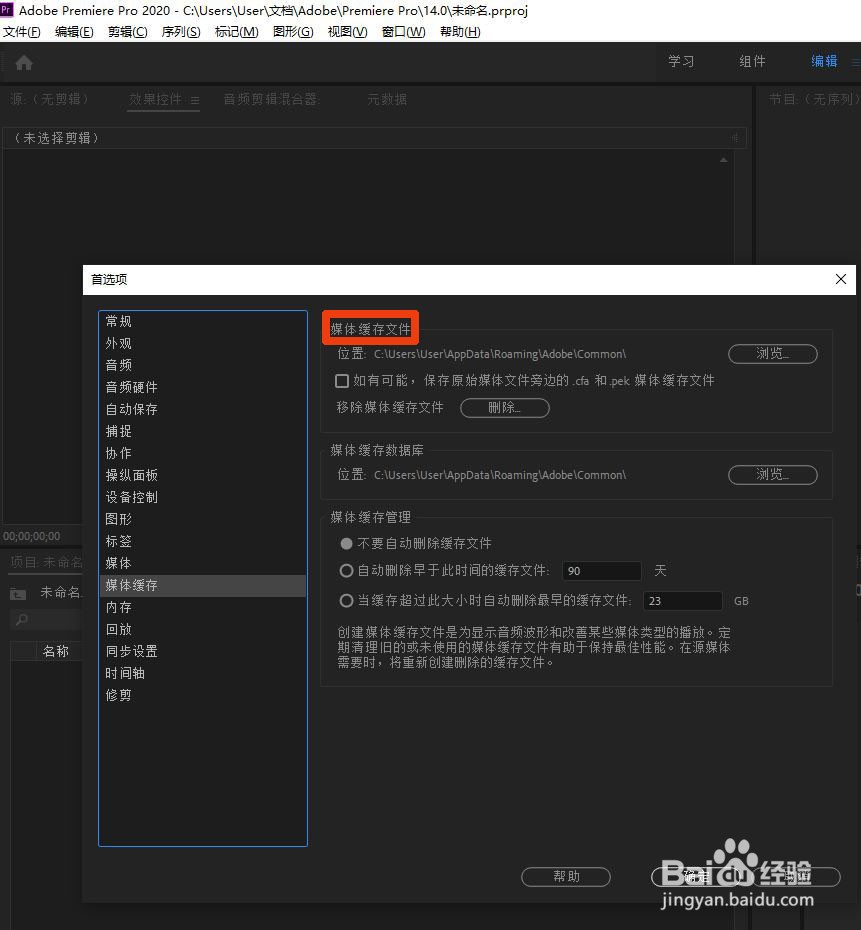Switch to the Editing (编辑) workspace tab
The height and width of the screenshot is (930, 861).
tap(824, 61)
